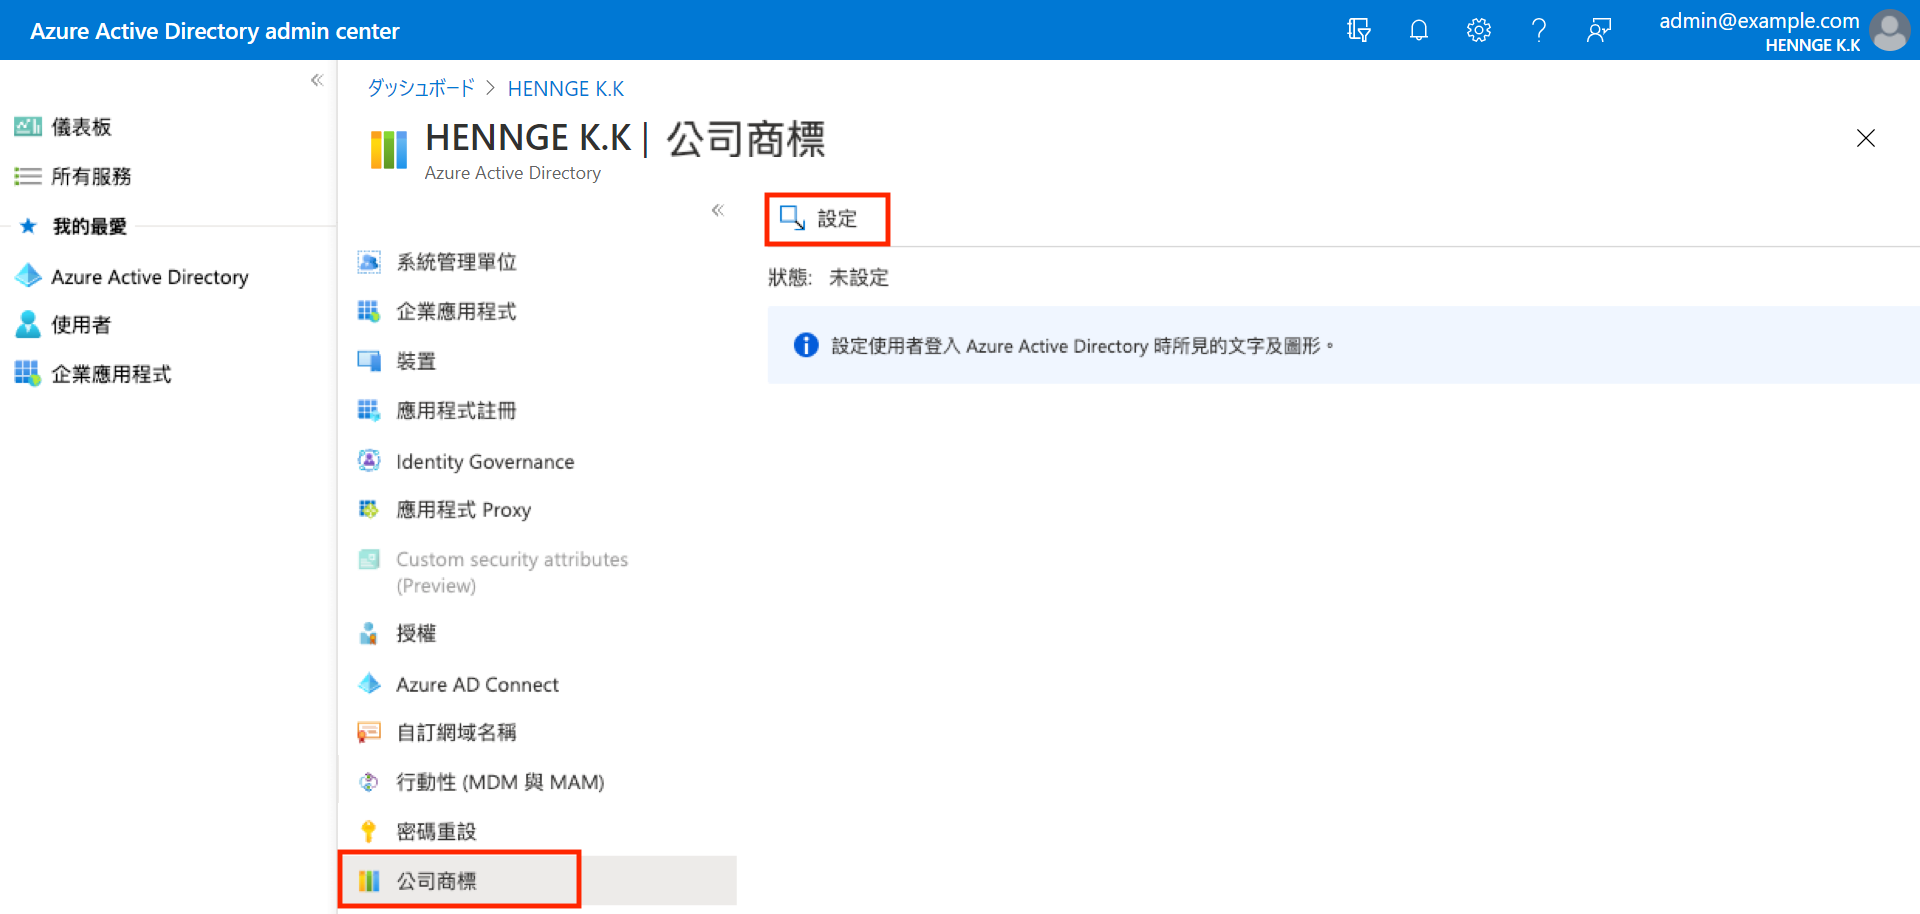The width and height of the screenshot is (1920, 914).
Task: Select 公司商標 menu item
Action: coord(537,880)
